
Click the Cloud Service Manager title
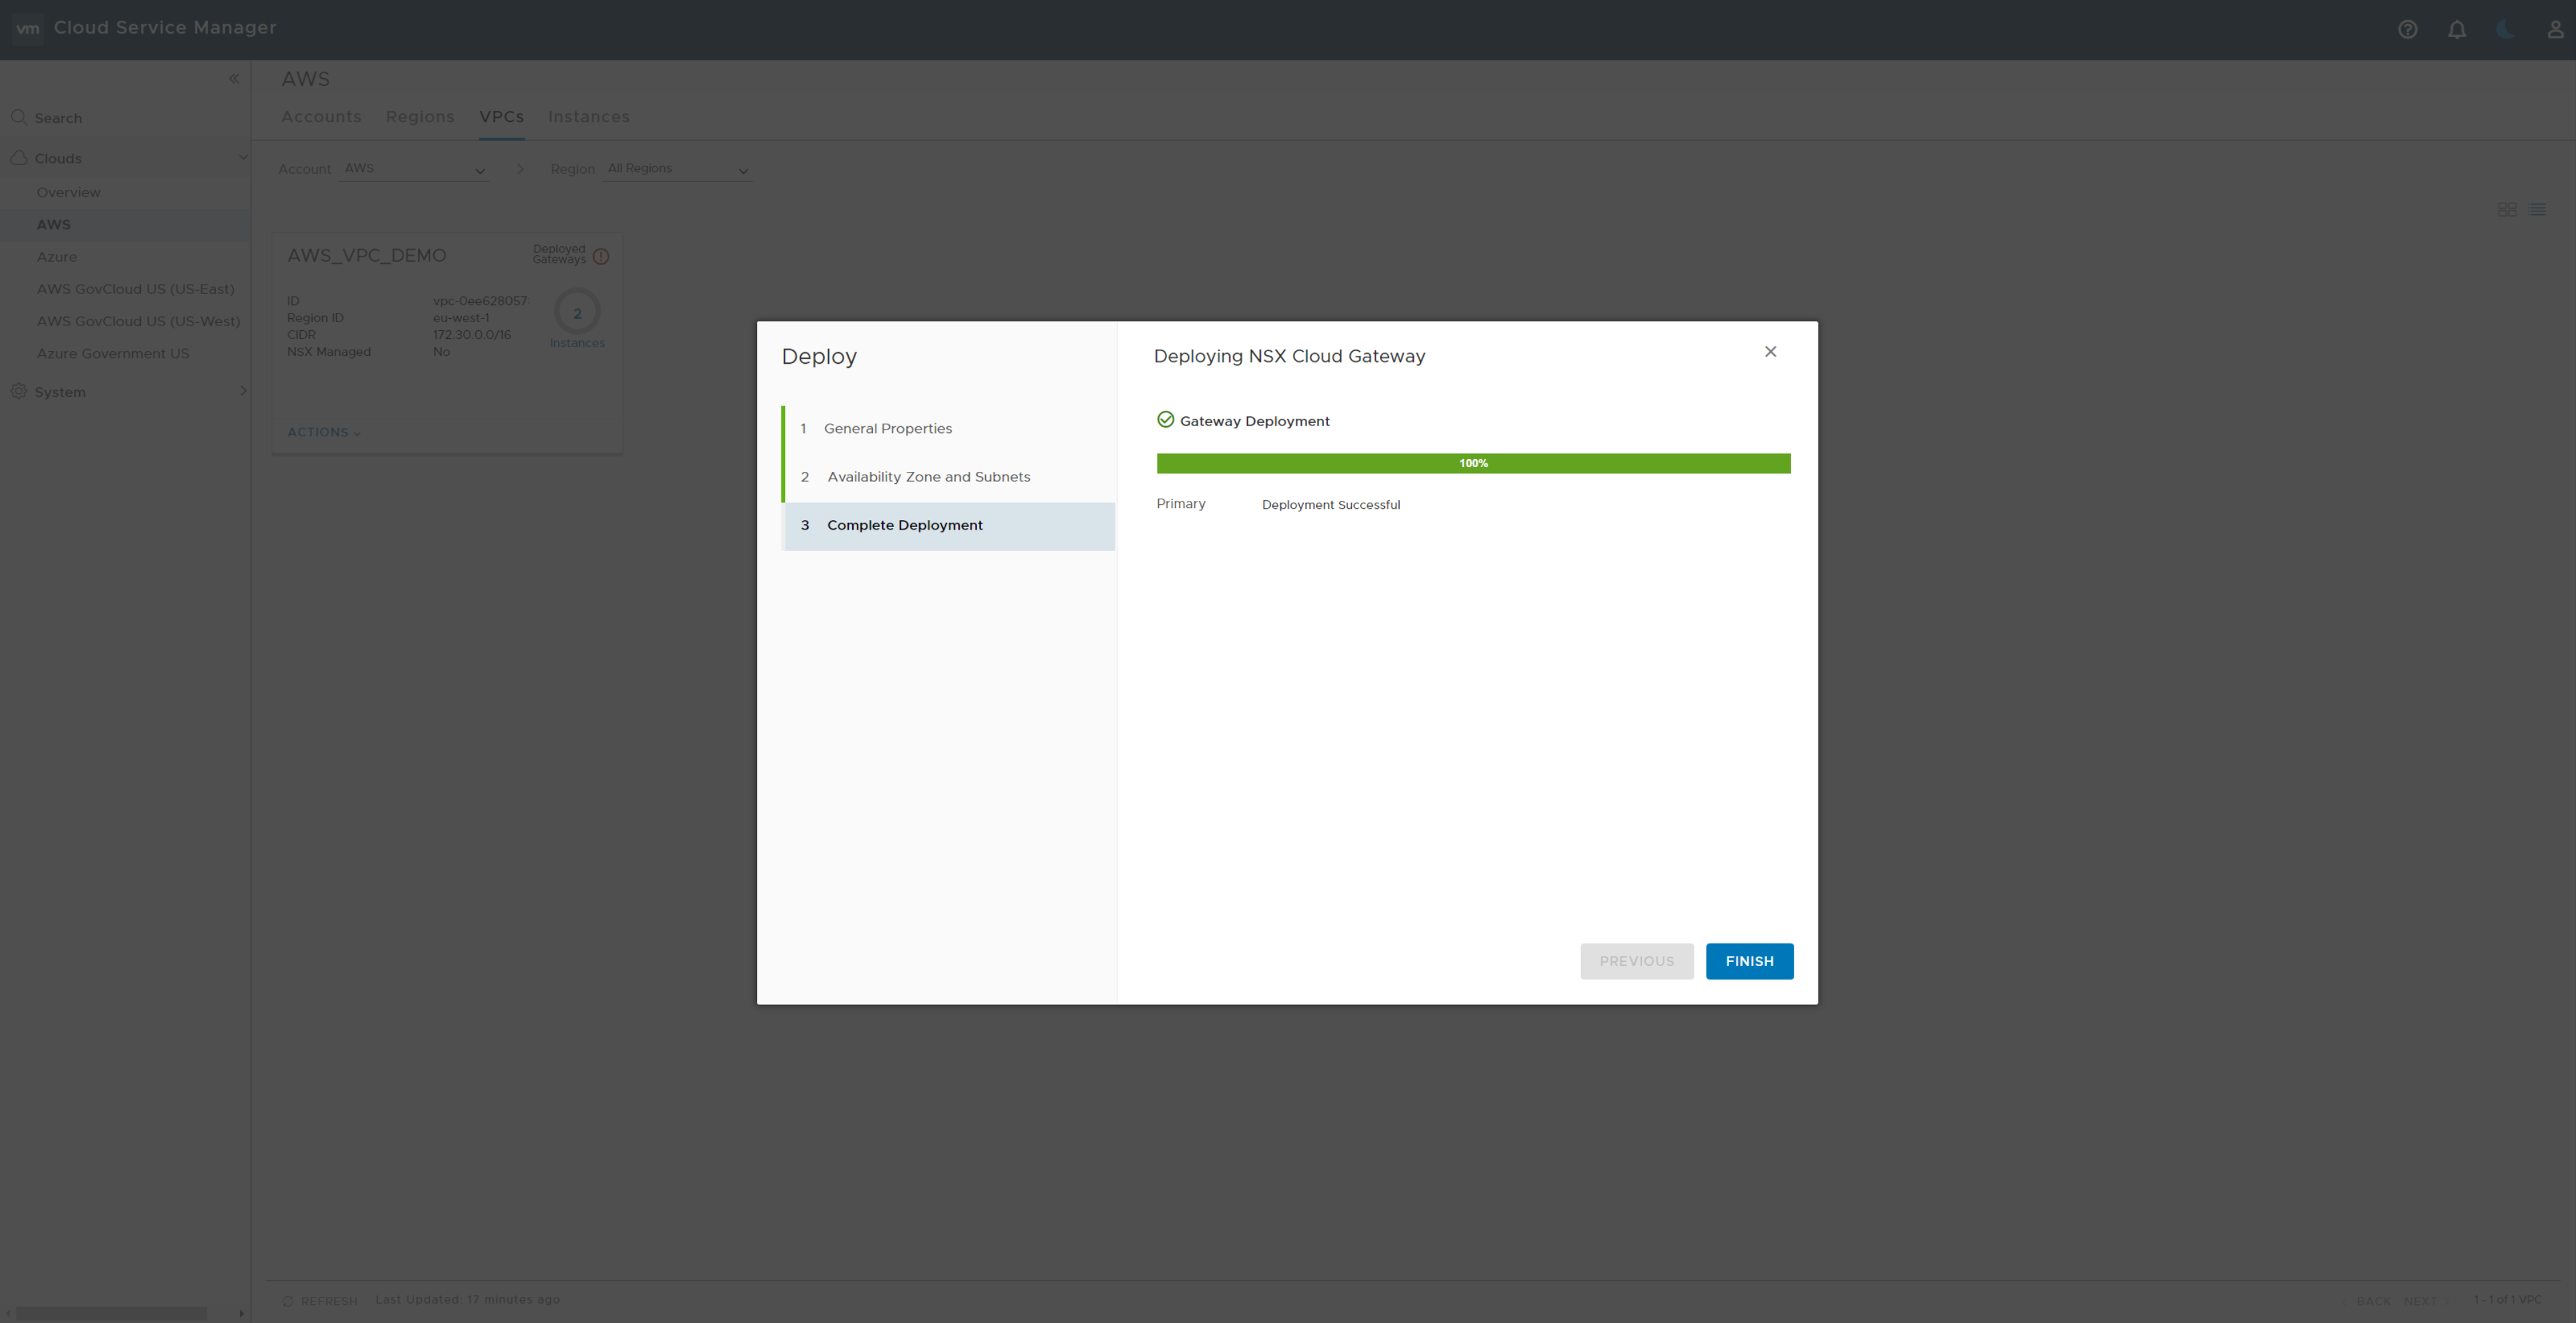(165, 28)
